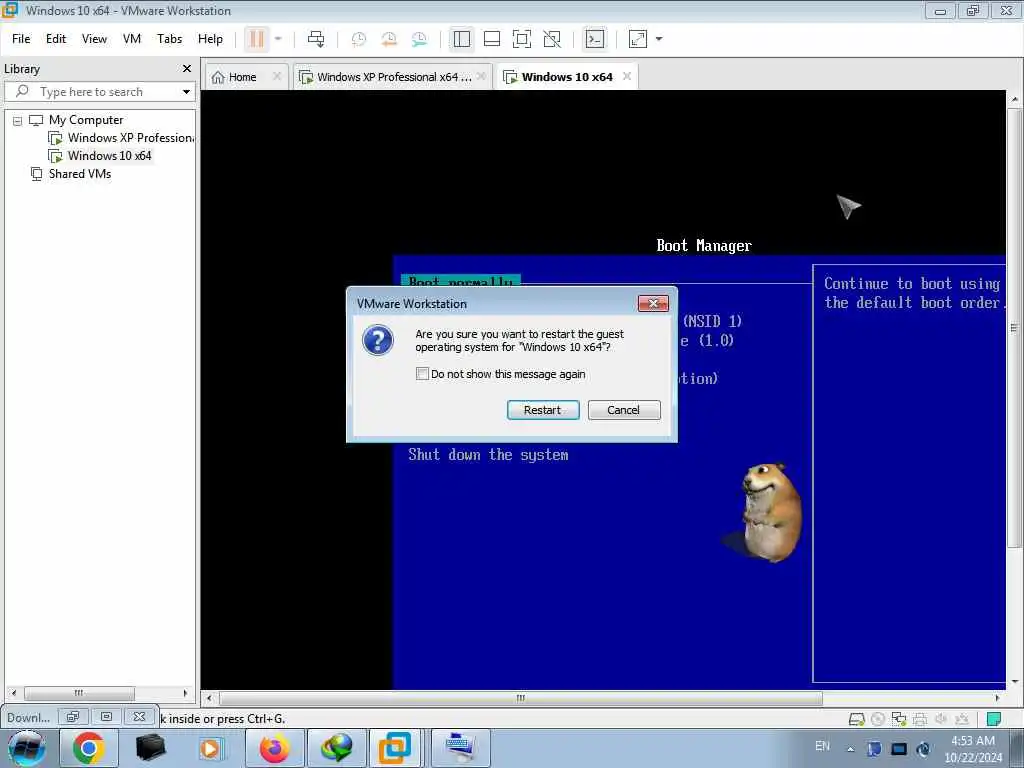Screen dimensions: 1024x768
Task: Open the media player taskbar icon
Action: pos(212,748)
